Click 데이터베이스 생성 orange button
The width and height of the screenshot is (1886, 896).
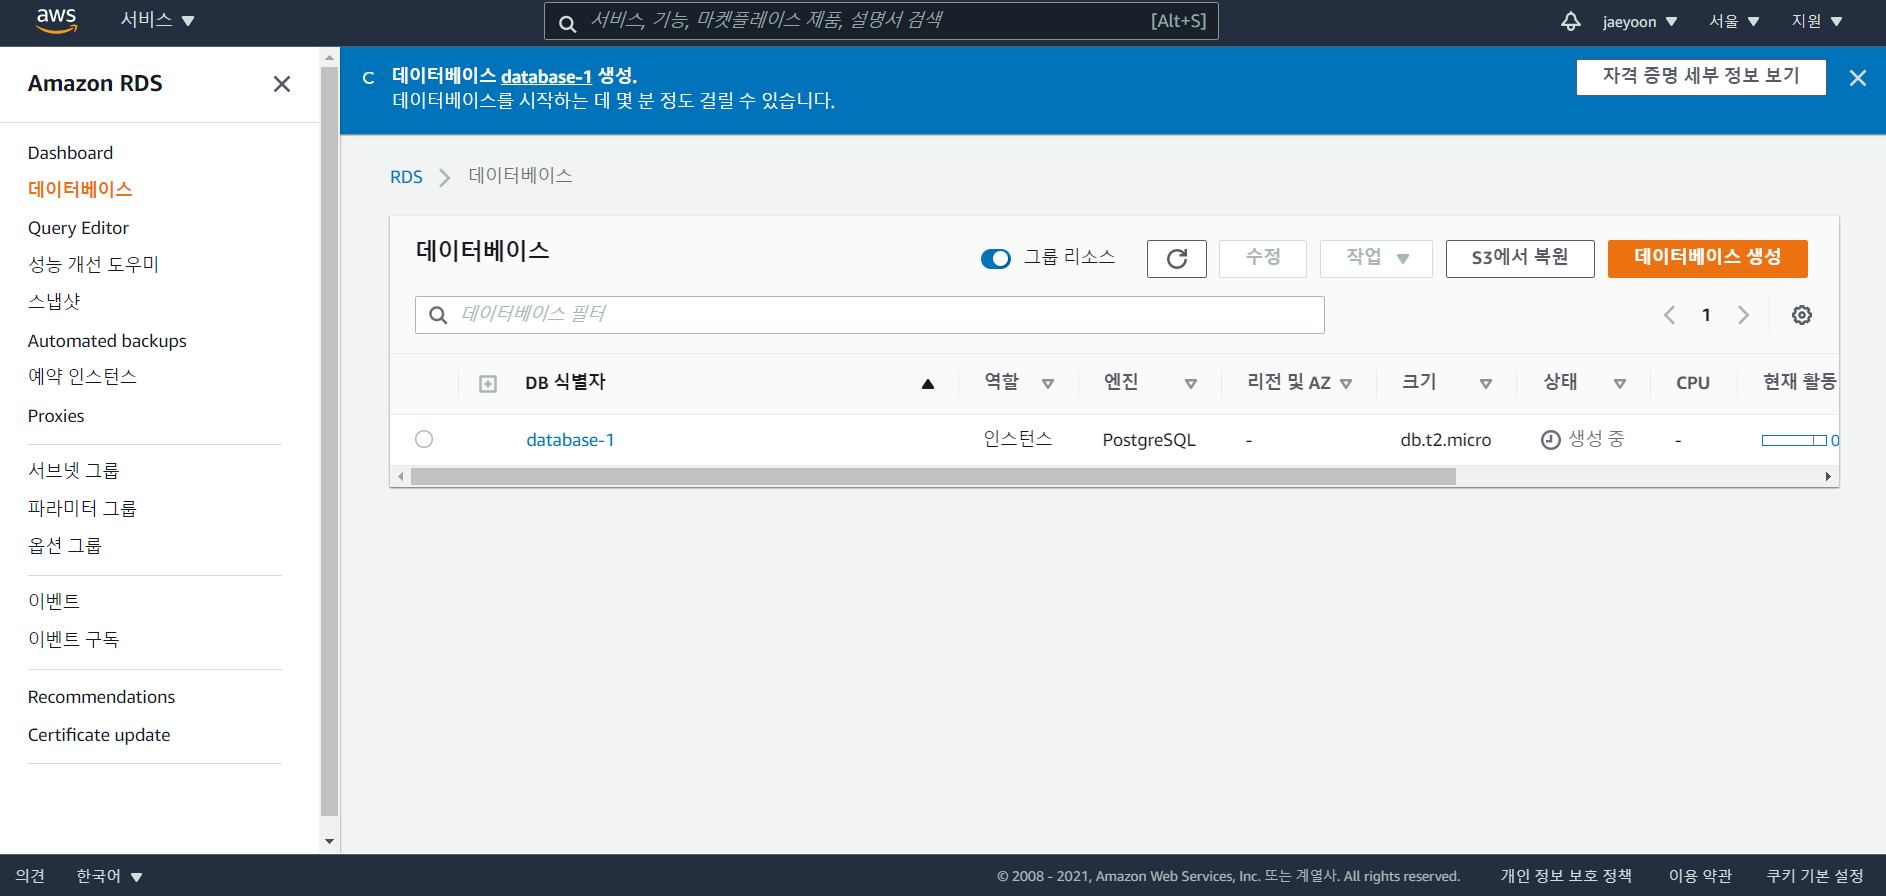click(x=1707, y=259)
